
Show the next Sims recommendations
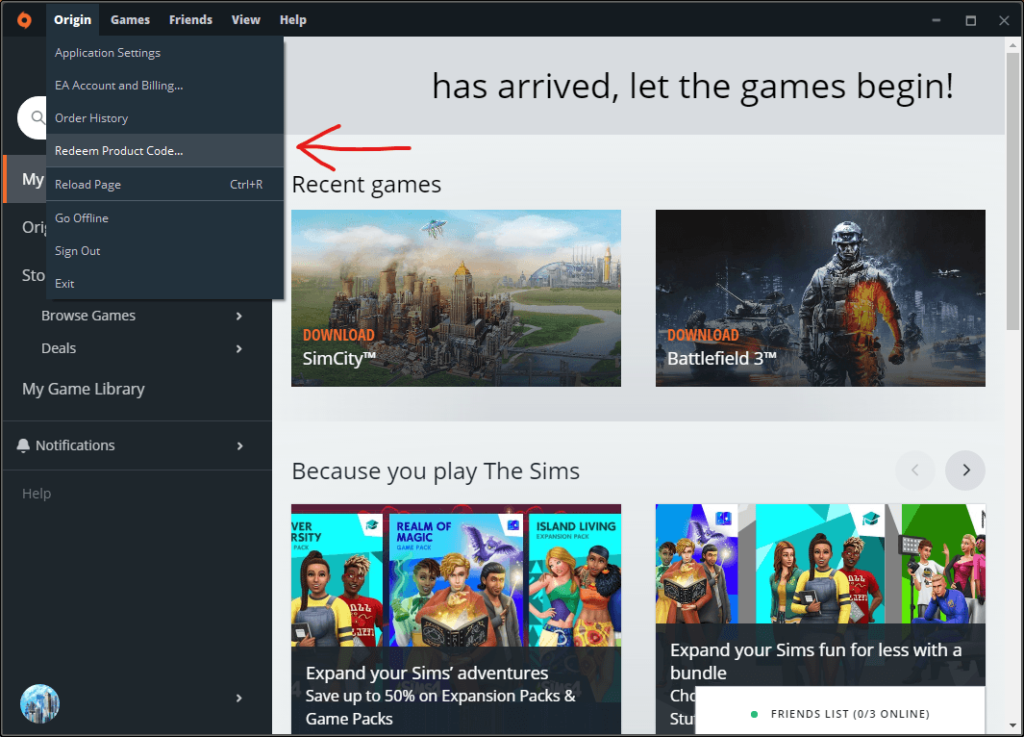click(x=965, y=470)
